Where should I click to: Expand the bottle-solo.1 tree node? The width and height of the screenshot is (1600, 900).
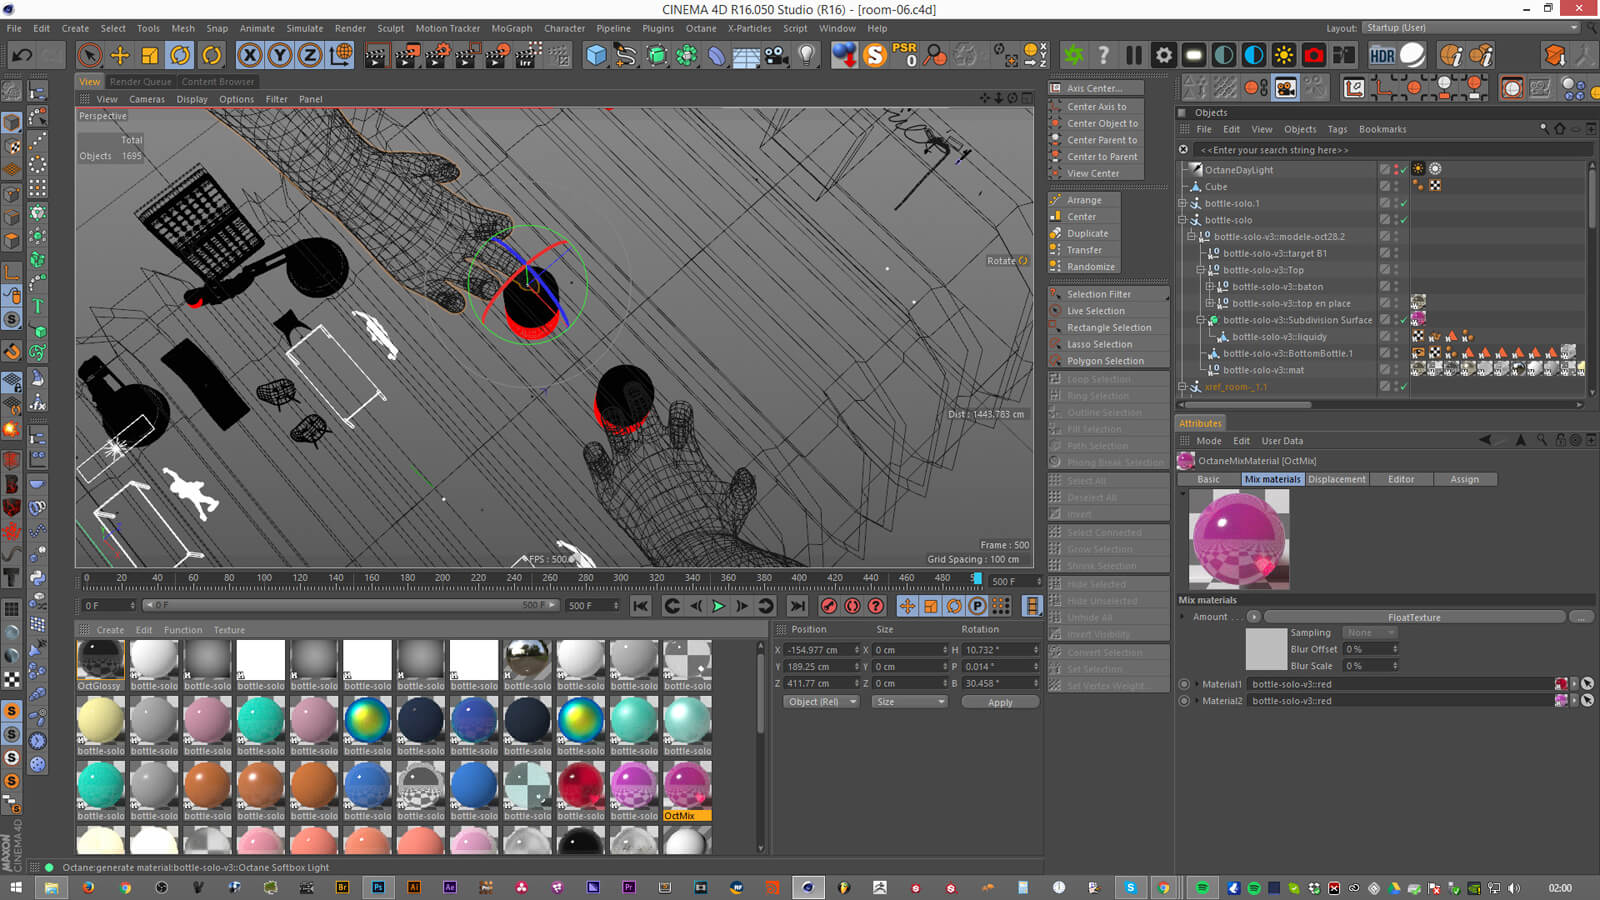point(1182,203)
